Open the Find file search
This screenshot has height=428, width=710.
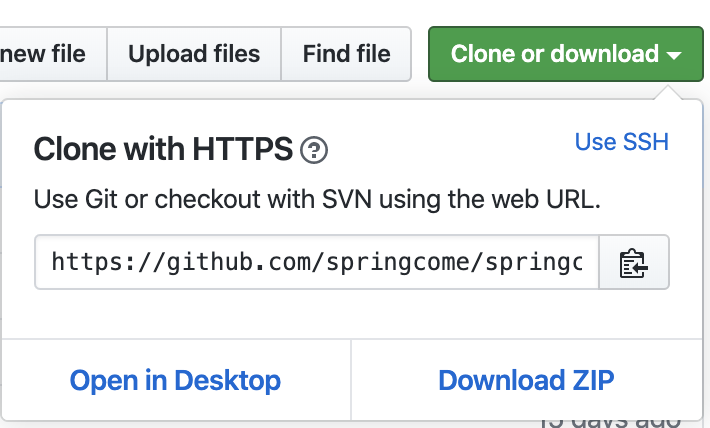[x=346, y=54]
